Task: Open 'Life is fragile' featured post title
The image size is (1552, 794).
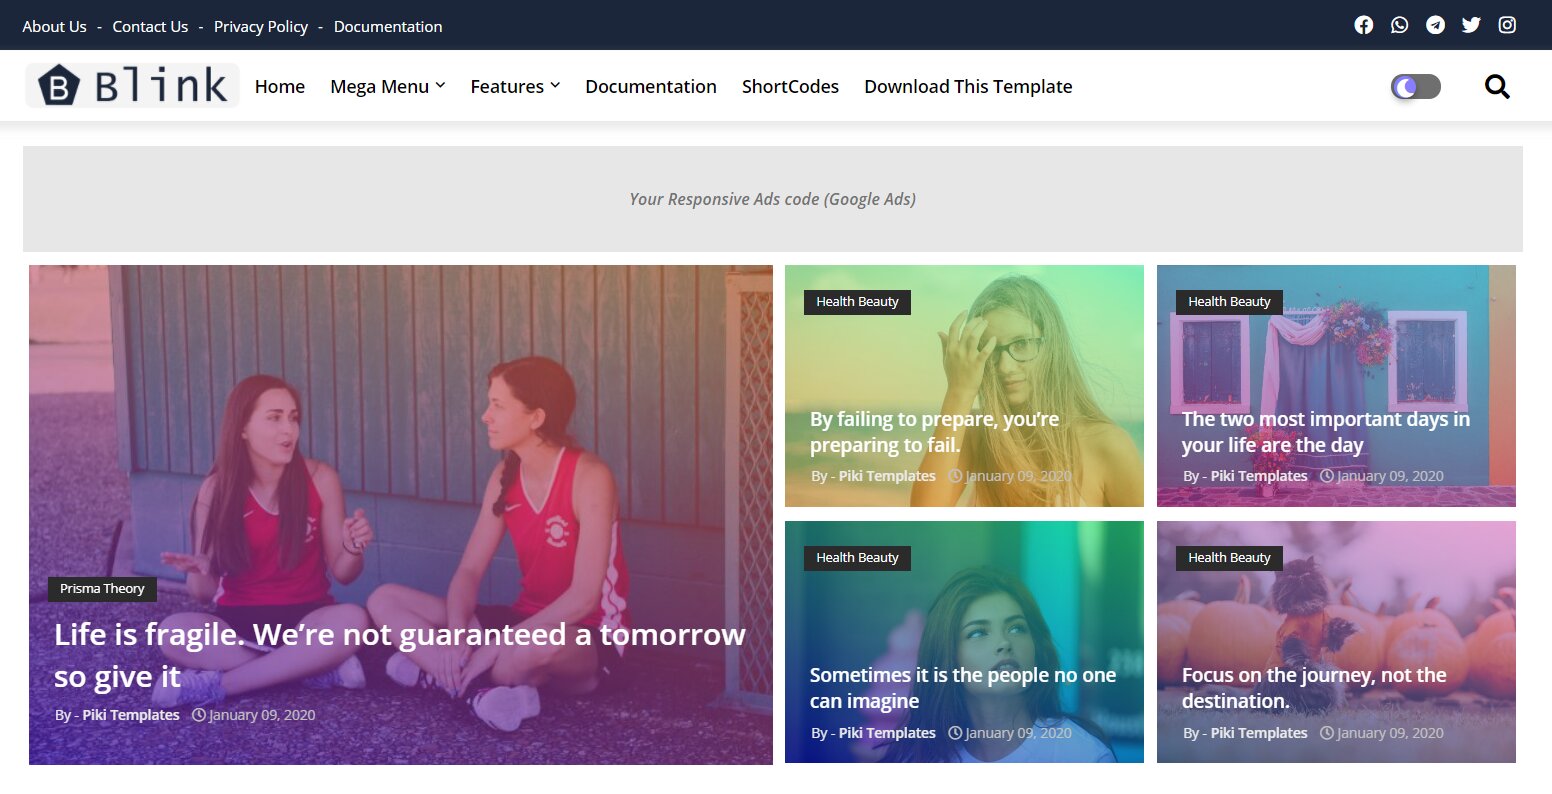Action: click(400, 655)
